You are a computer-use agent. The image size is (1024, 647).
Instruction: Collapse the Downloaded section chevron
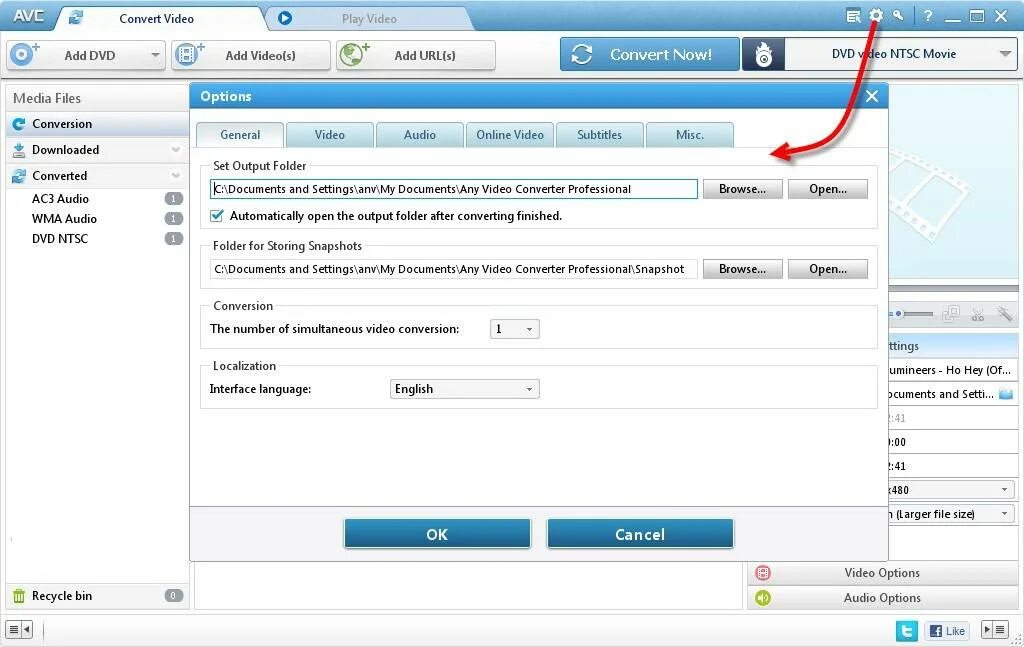pyautogui.click(x=176, y=150)
